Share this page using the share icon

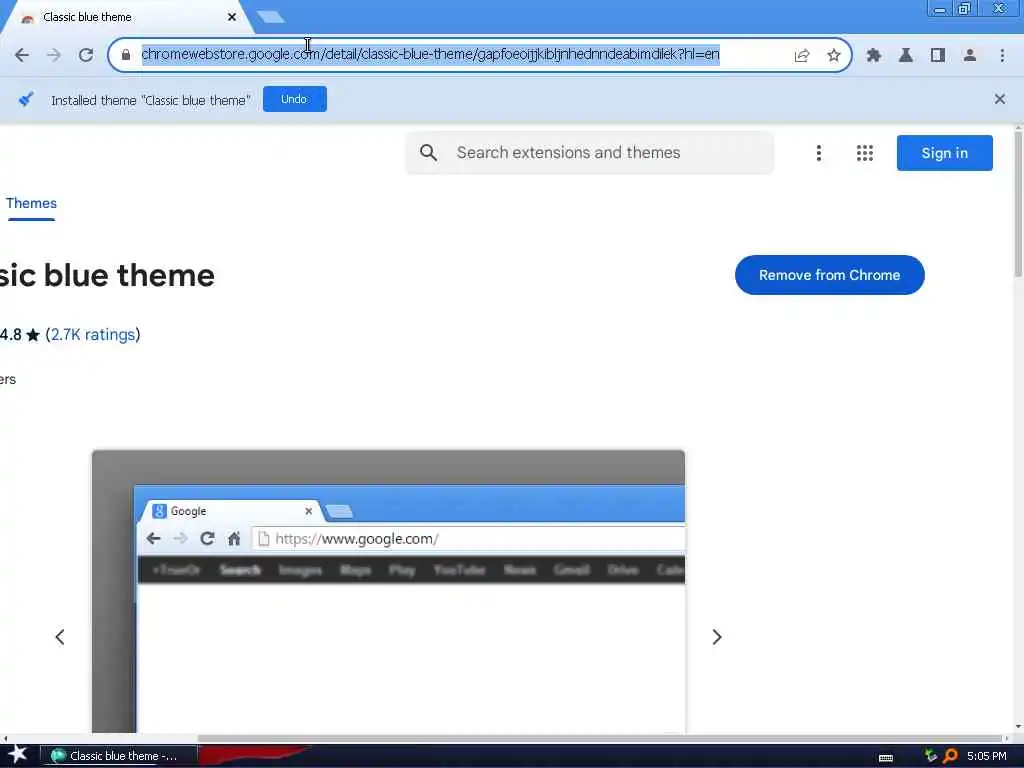pos(802,56)
